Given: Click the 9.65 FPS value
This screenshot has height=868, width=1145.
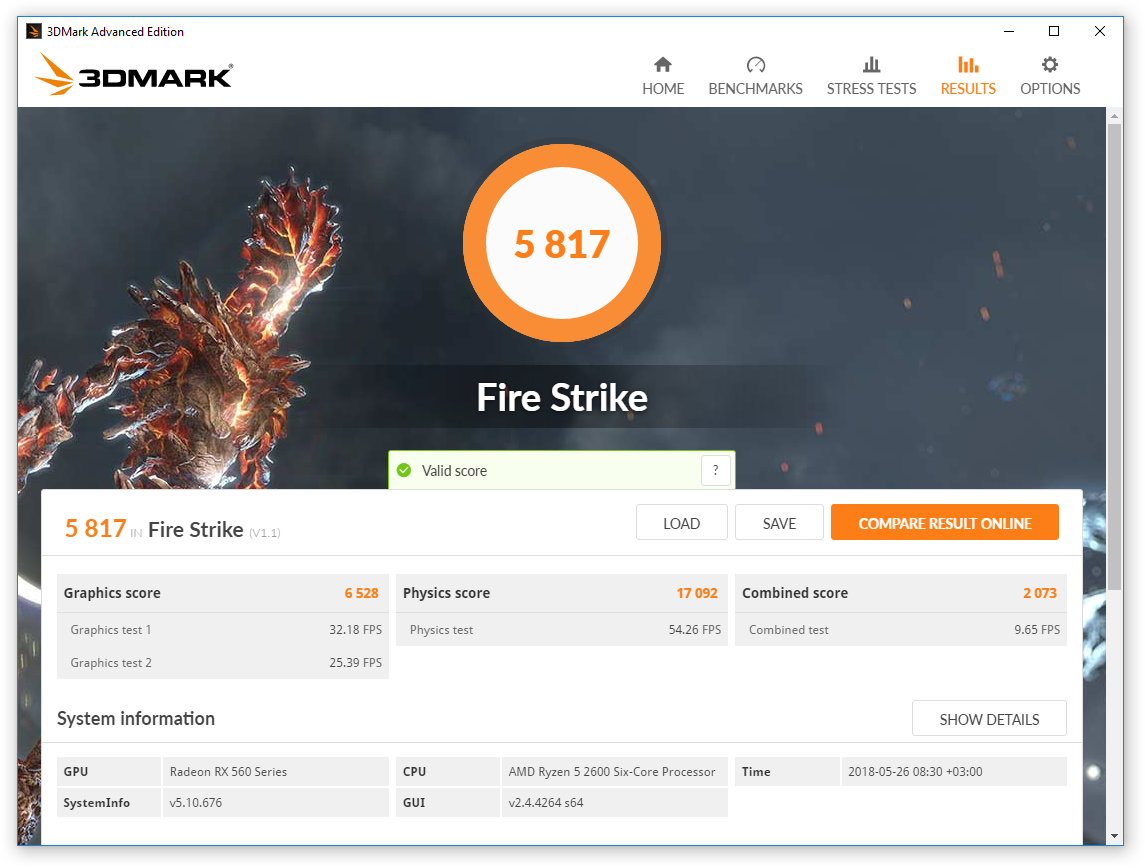Looking at the screenshot, I should 1037,629.
